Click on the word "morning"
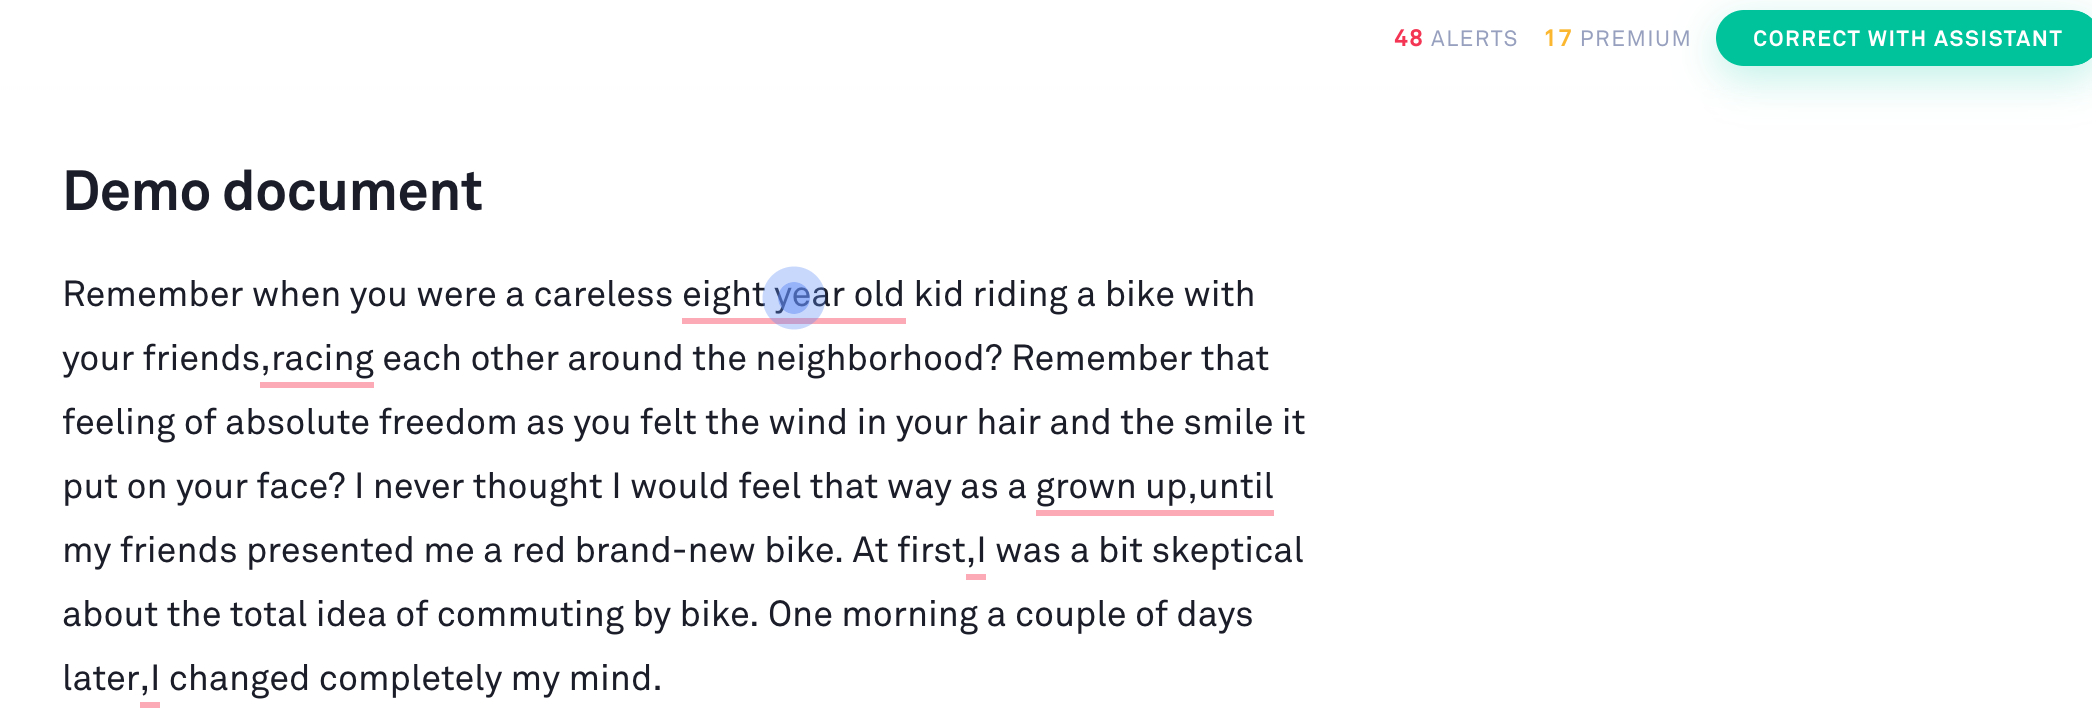The width and height of the screenshot is (2092, 720). [x=910, y=615]
